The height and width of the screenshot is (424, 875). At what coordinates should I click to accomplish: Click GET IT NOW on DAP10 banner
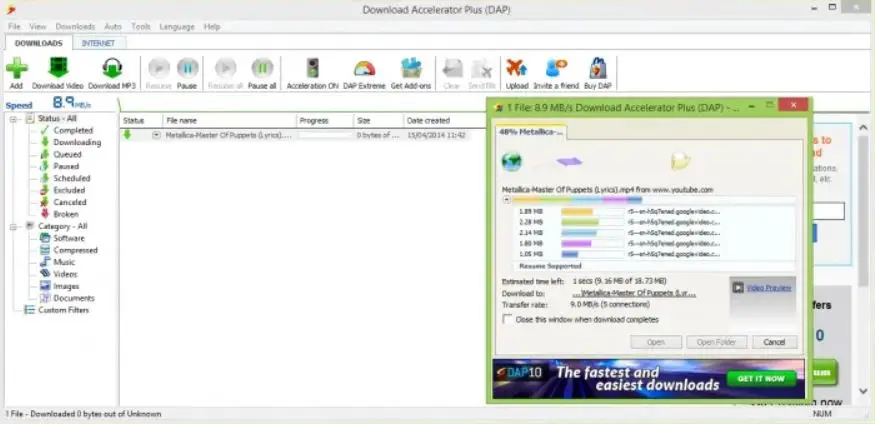coord(761,378)
